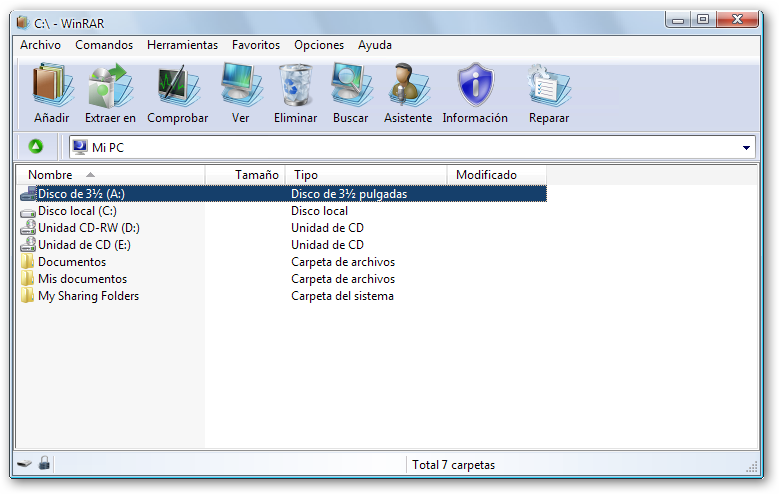The height and width of the screenshot is (494, 779).
Task: Expand the Mi PC address dropdown
Action: [746, 148]
